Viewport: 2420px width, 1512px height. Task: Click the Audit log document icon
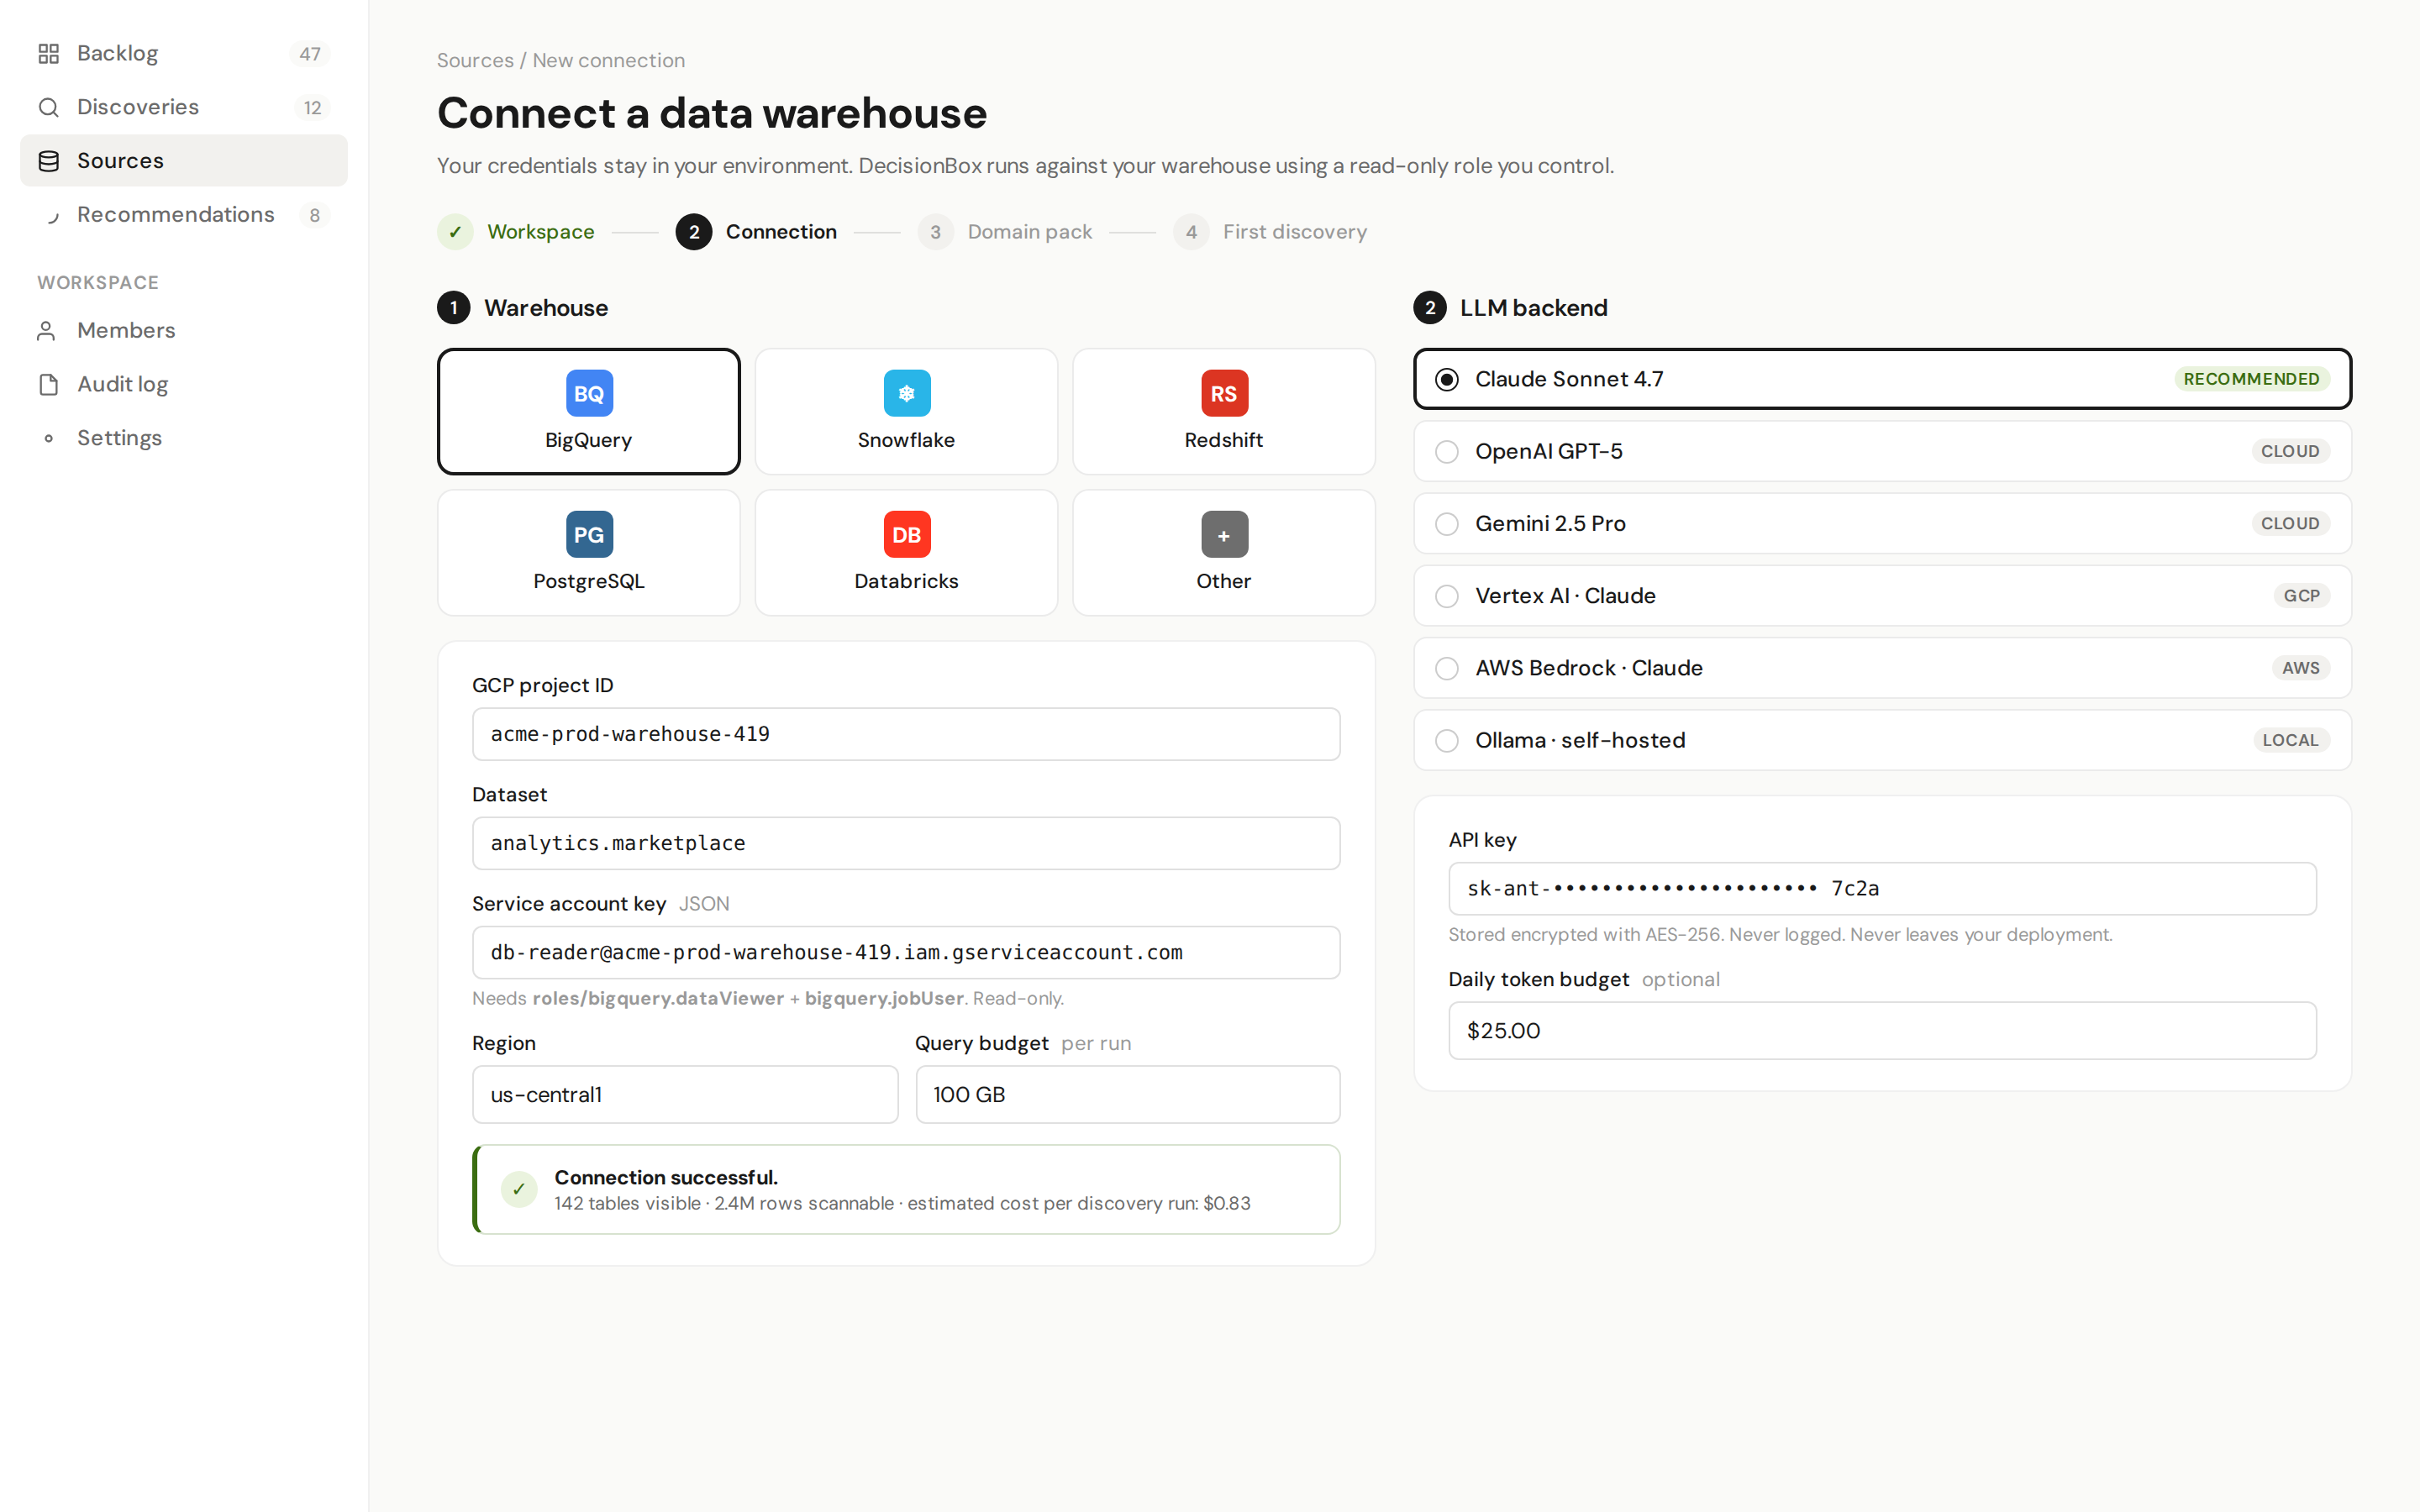pyautogui.click(x=48, y=385)
